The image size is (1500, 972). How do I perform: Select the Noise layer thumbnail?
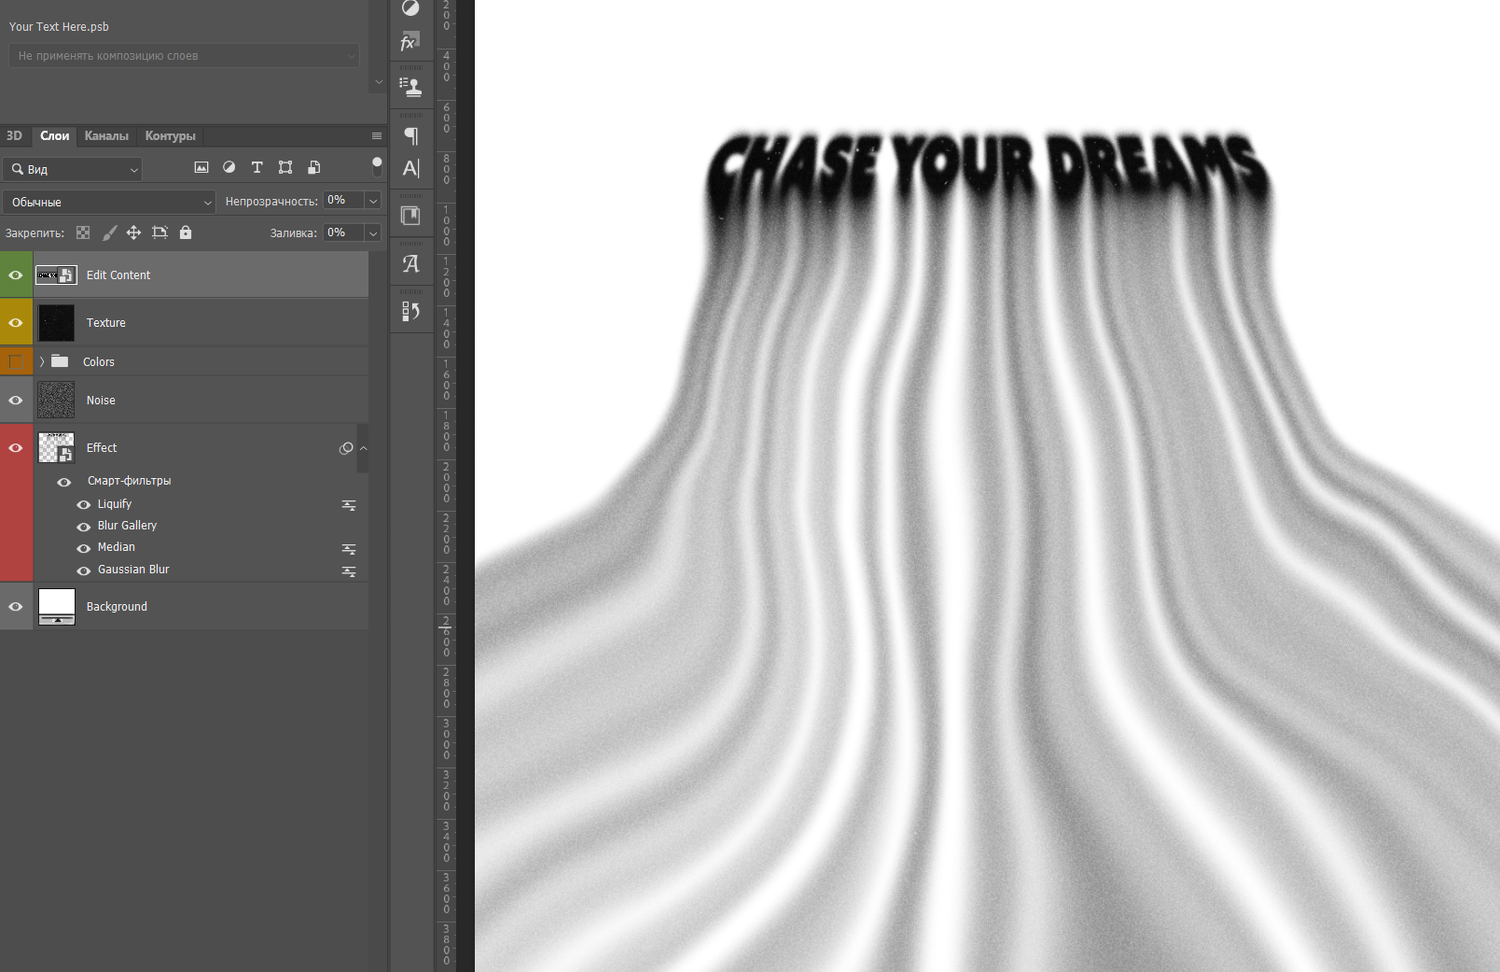point(56,400)
